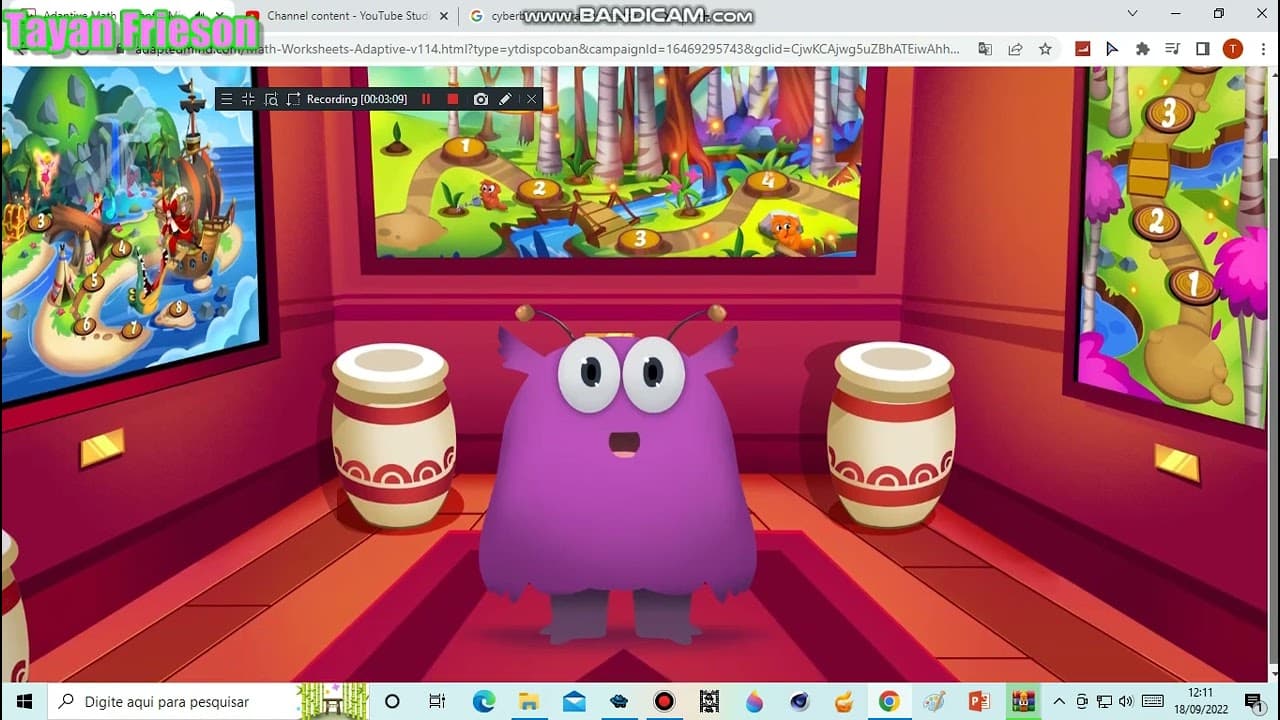Image resolution: width=1280 pixels, height=720 pixels.
Task: Take a screenshot with Bandicam camera icon
Action: coord(480,99)
